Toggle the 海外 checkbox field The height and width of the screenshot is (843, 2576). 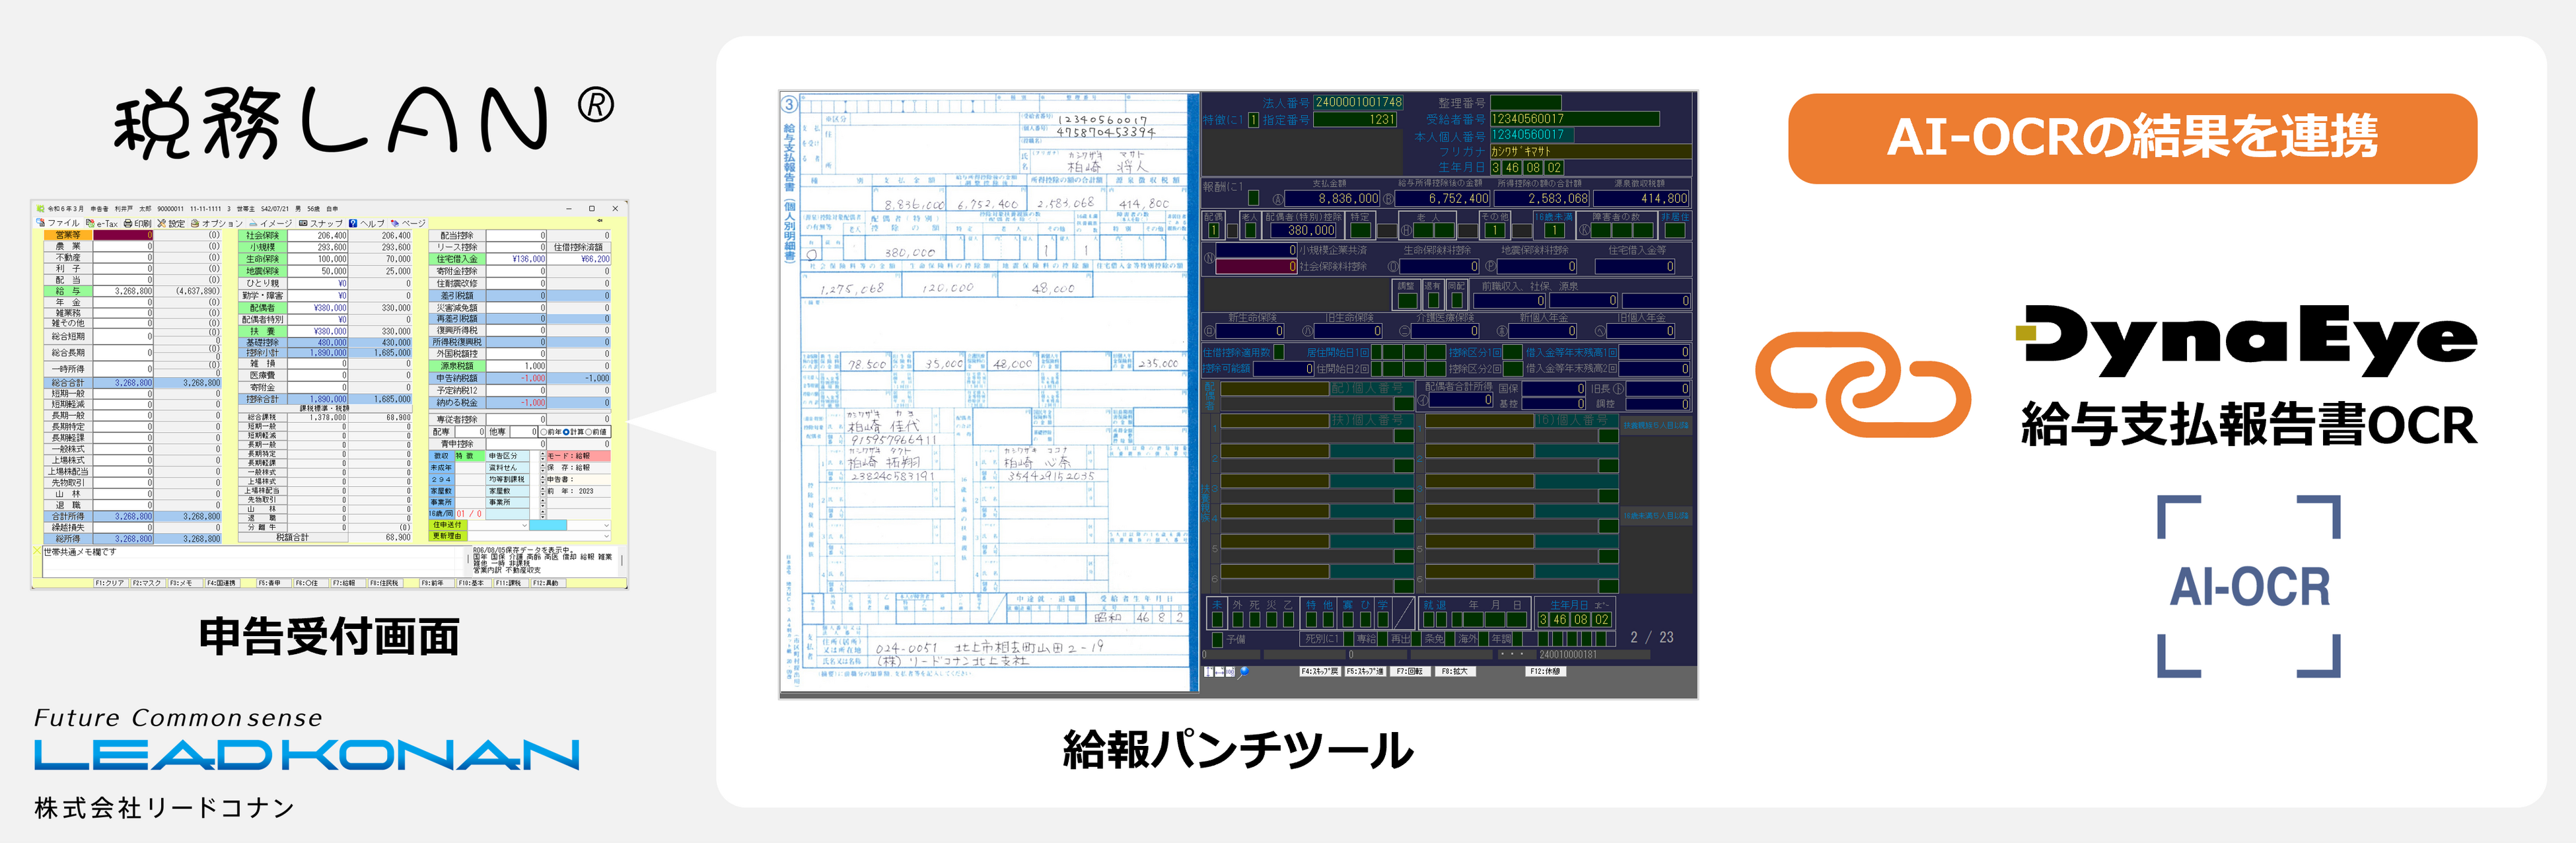pos(1483,640)
